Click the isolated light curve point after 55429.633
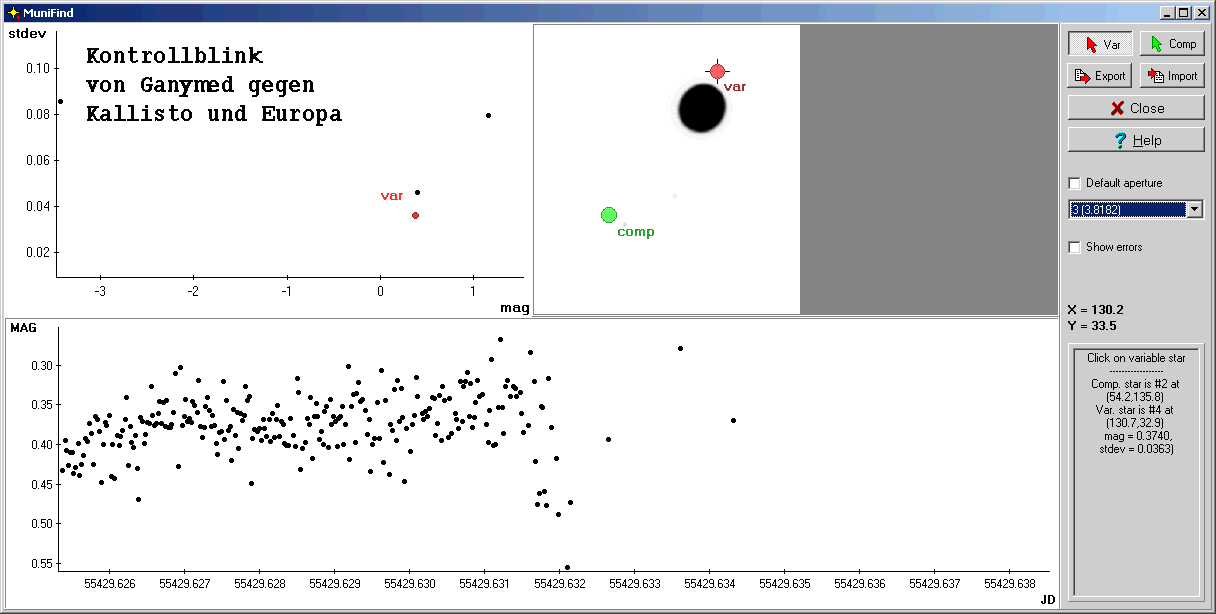1216x614 pixels. pyautogui.click(x=680, y=348)
